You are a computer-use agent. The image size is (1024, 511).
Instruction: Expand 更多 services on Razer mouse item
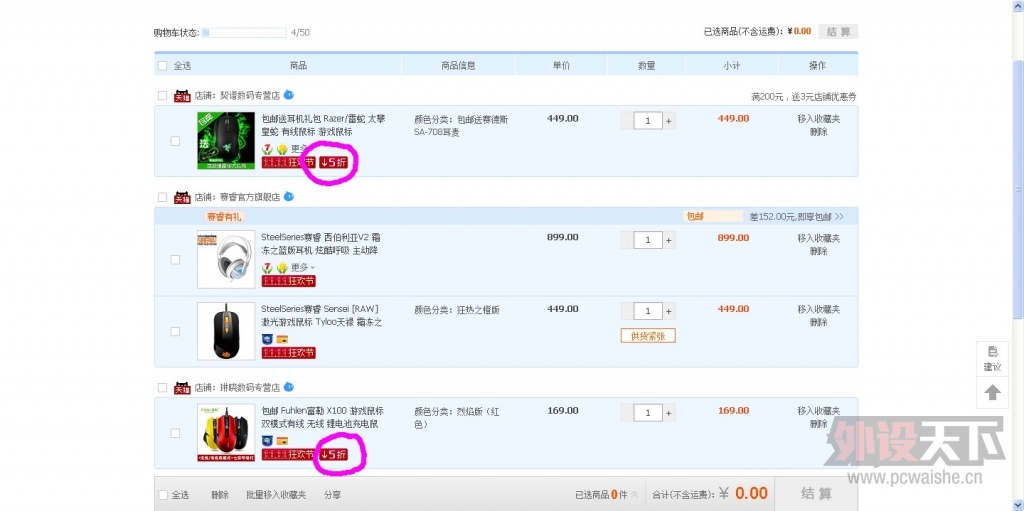point(300,149)
